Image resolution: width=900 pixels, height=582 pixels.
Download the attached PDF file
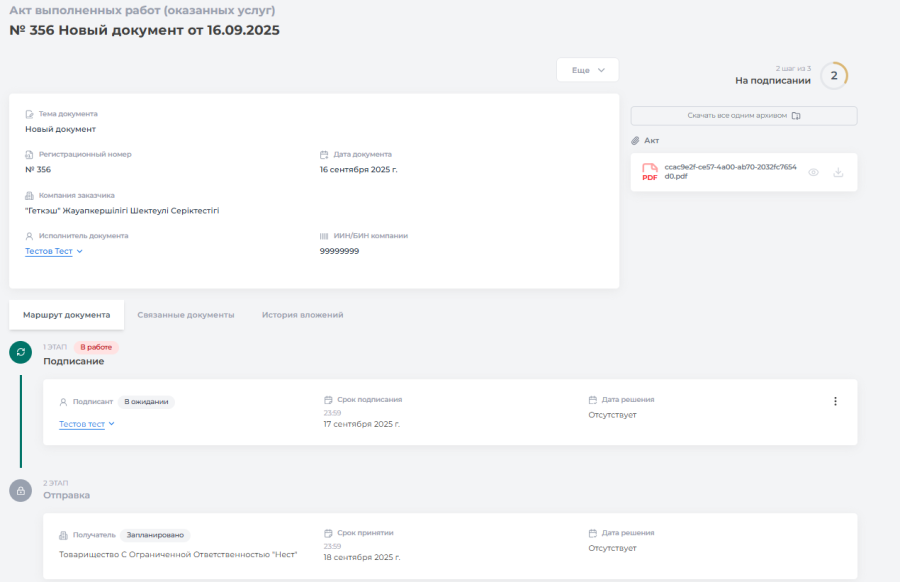pos(838,172)
